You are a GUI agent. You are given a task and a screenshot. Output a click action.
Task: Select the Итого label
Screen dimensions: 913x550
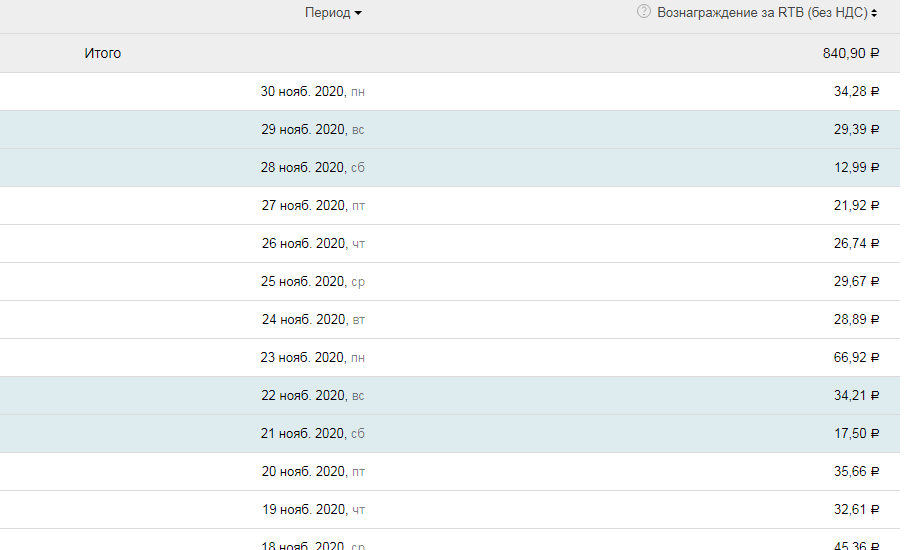click(102, 53)
